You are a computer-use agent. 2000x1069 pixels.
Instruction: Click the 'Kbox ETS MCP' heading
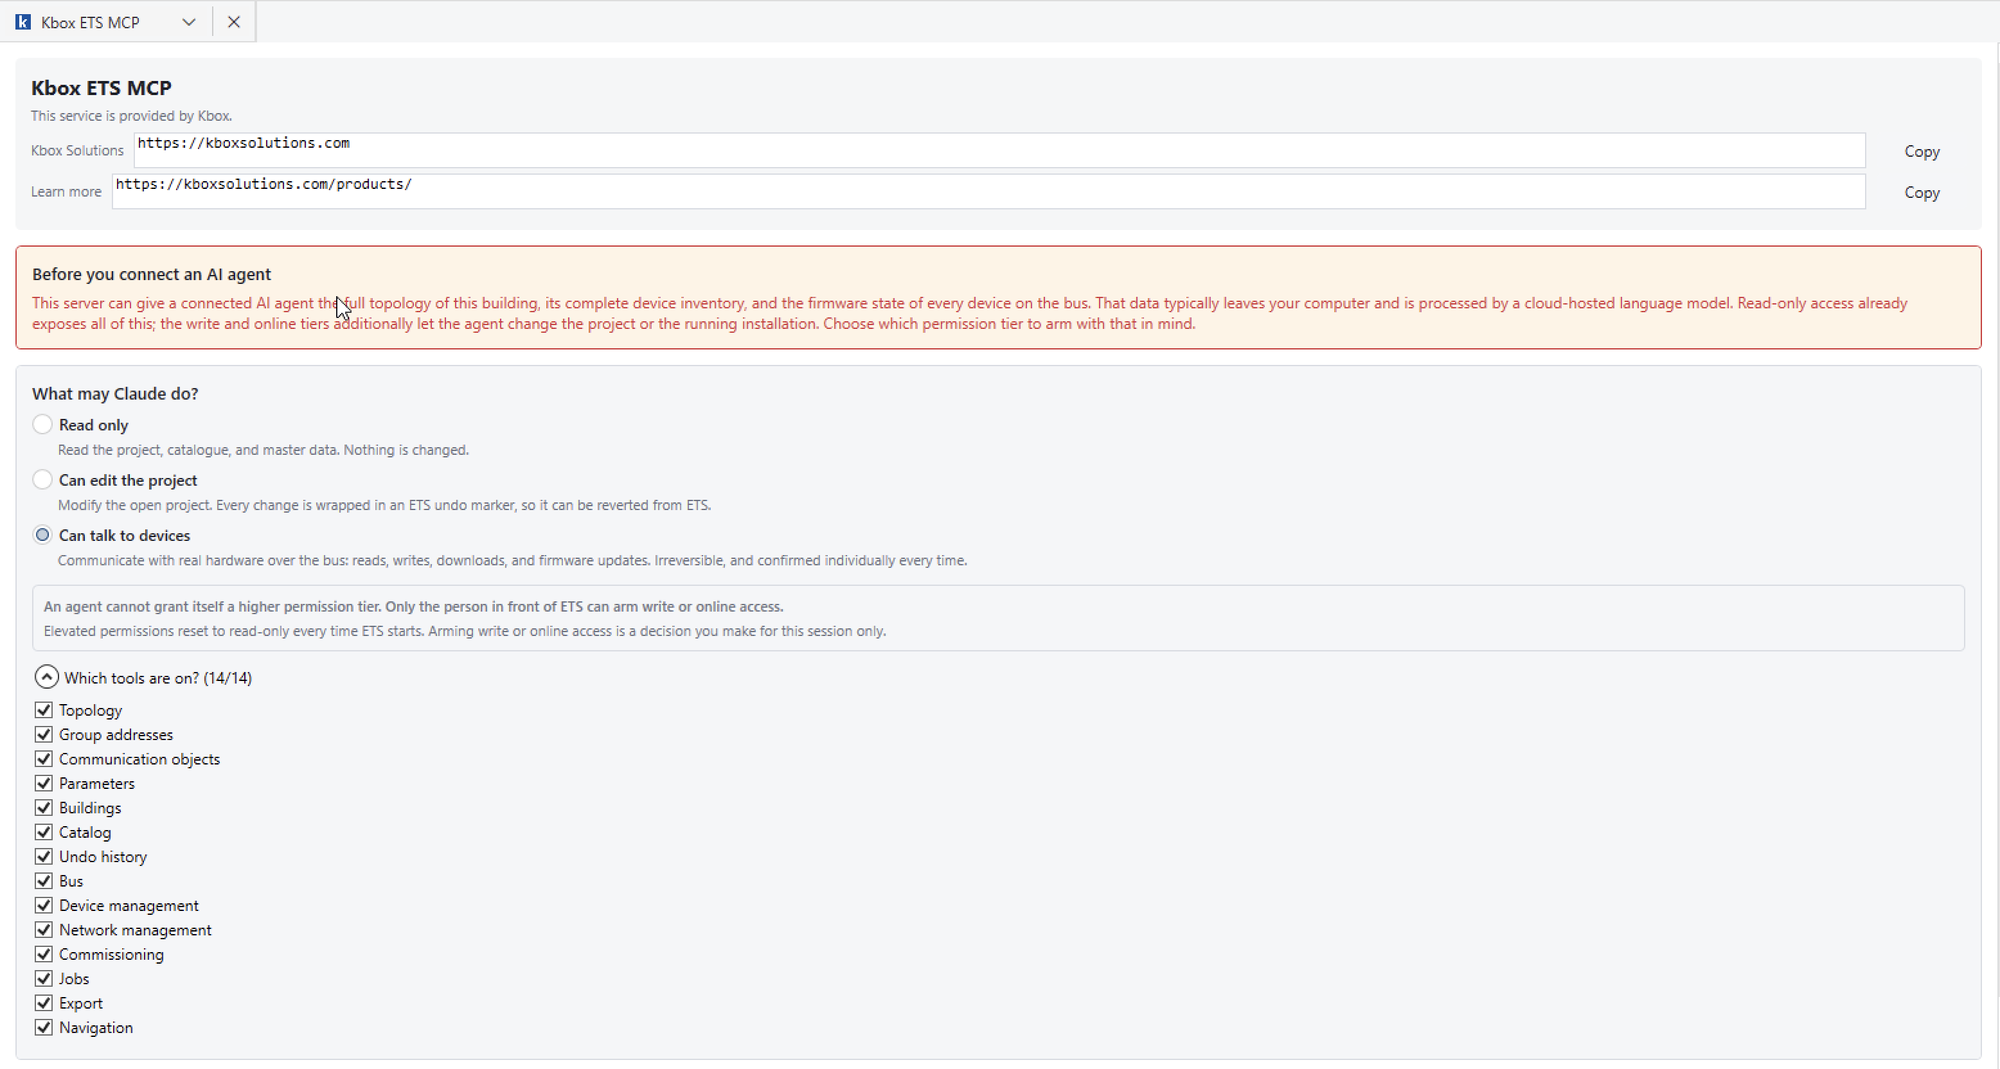[101, 88]
